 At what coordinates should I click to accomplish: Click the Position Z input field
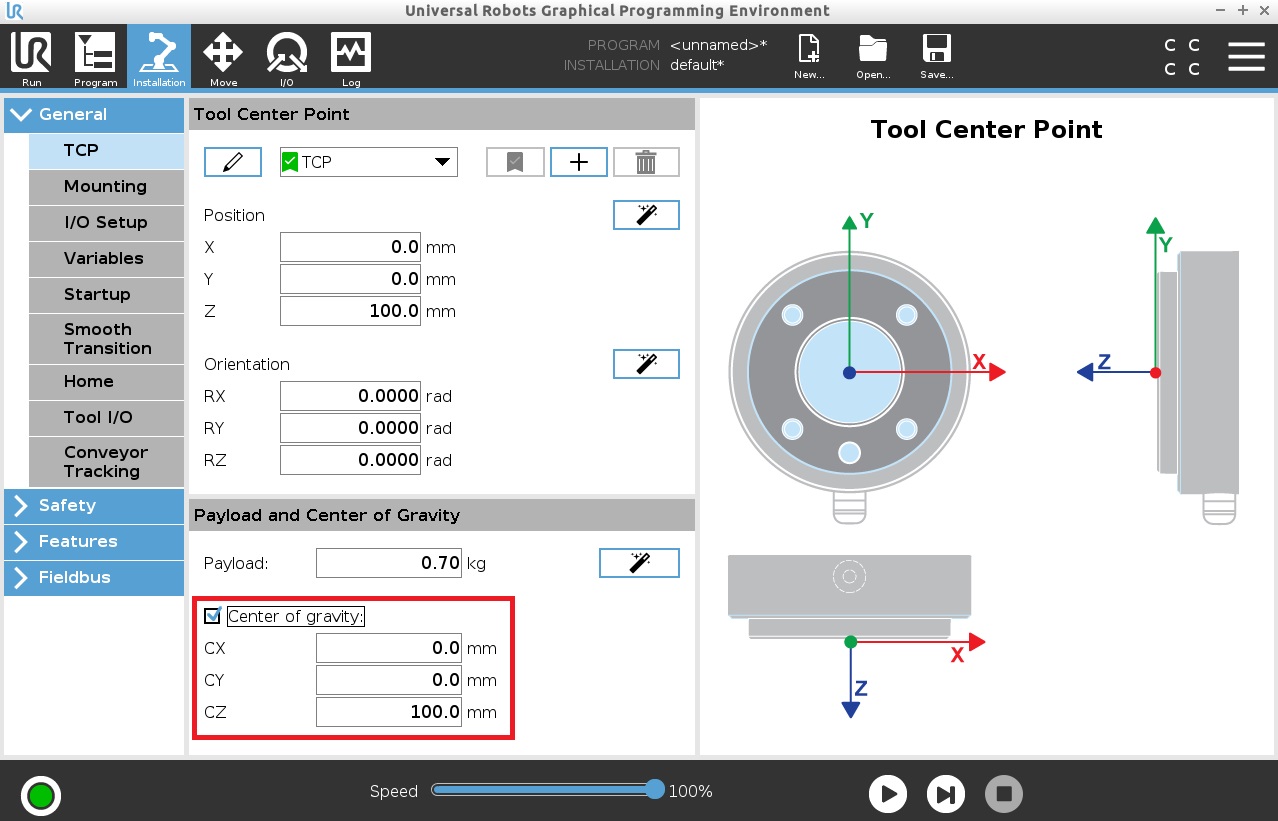point(351,311)
